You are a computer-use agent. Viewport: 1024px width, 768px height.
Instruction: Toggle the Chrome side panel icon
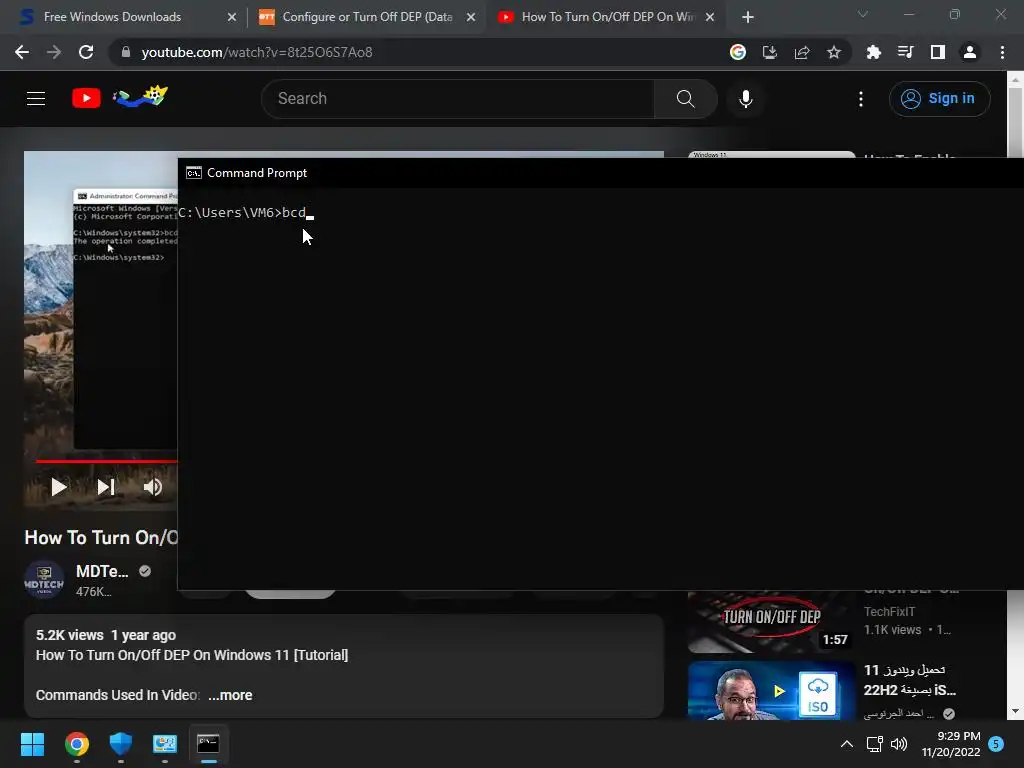[x=937, y=52]
